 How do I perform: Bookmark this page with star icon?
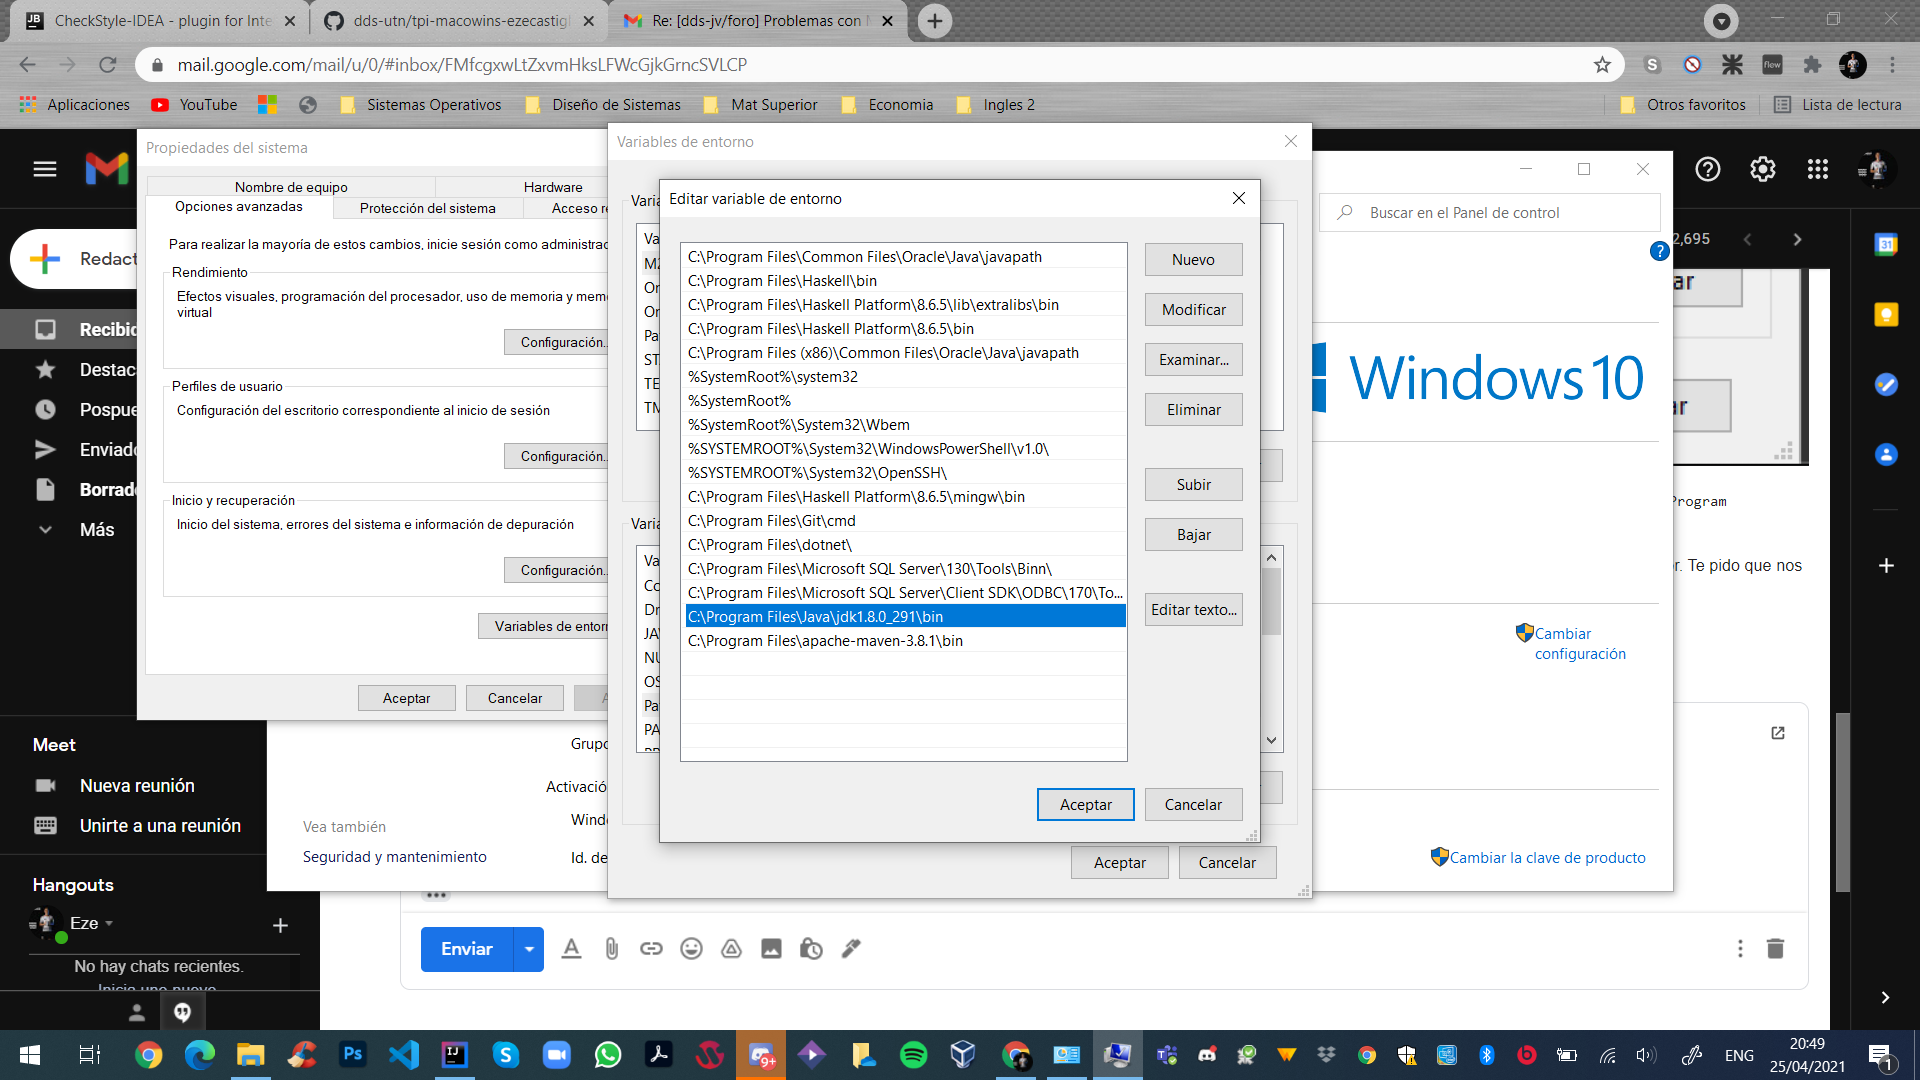coord(1602,65)
